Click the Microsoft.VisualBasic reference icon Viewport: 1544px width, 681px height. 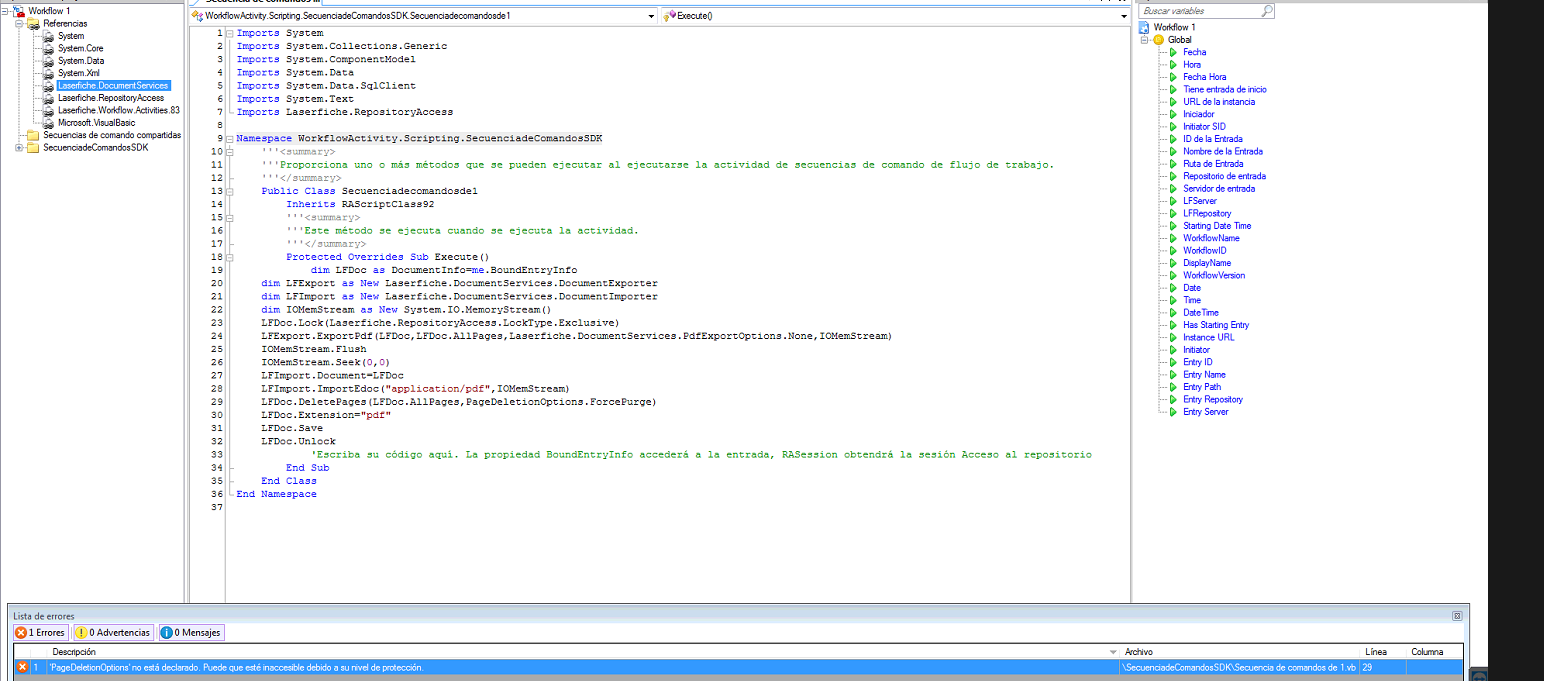pyautogui.click(x=49, y=122)
